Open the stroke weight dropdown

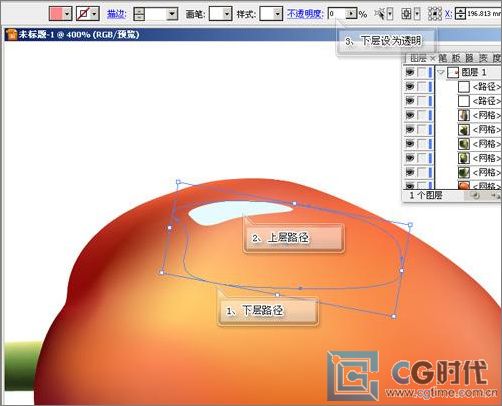pos(172,14)
